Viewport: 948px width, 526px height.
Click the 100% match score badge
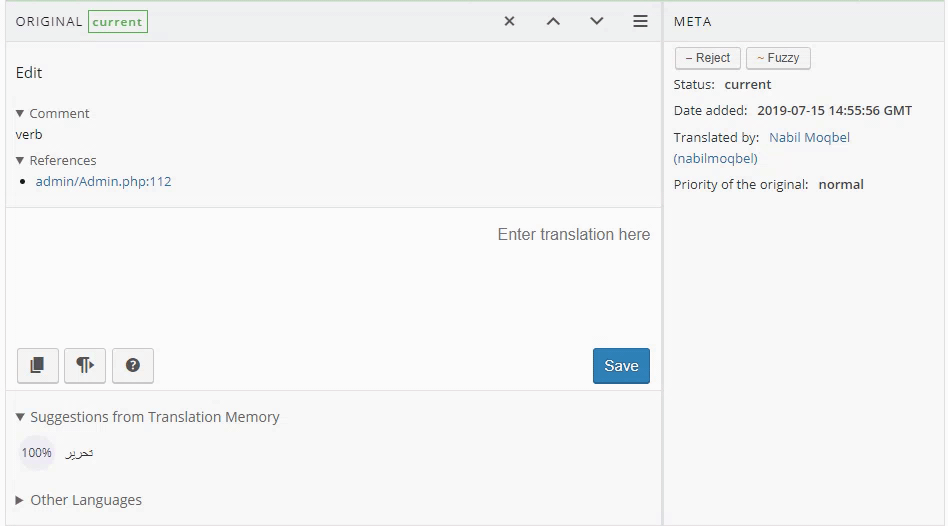tap(37, 453)
